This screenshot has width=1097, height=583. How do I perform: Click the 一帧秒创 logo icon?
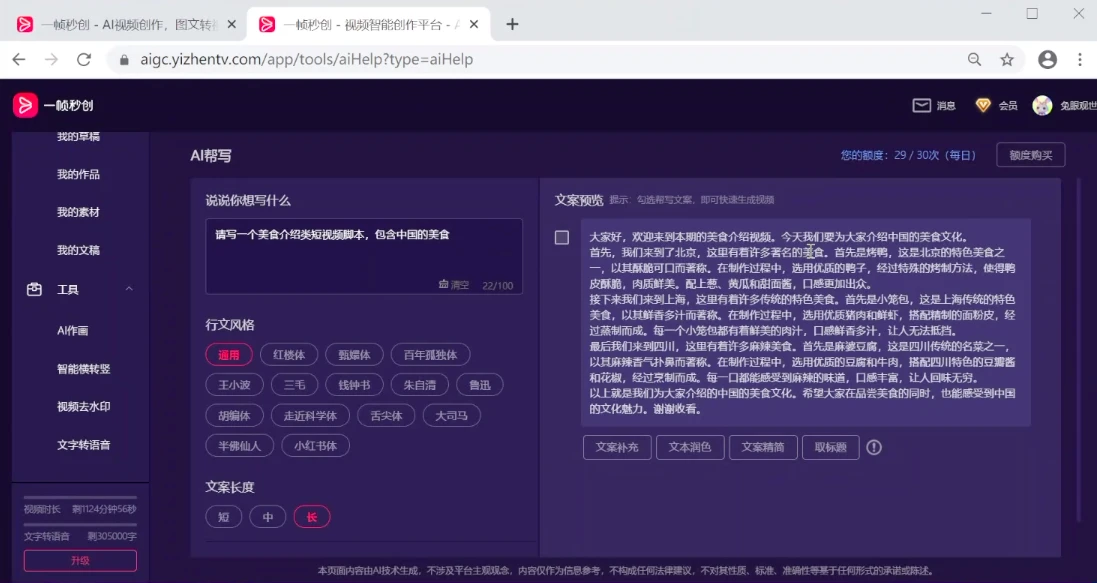pos(25,105)
